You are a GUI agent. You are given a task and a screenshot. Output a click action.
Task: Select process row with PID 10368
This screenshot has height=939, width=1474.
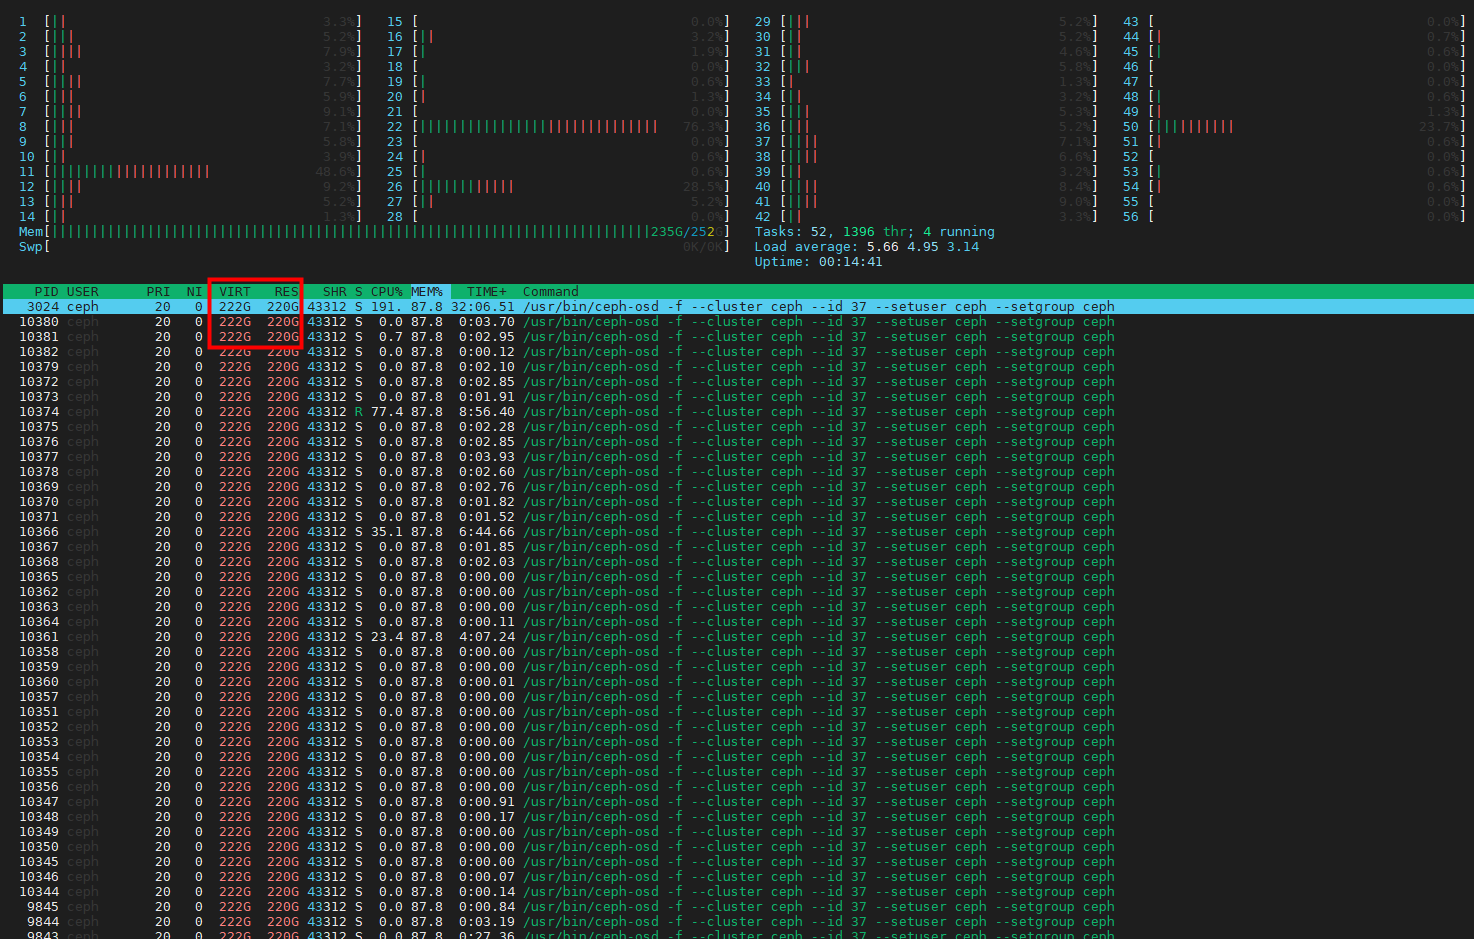(737, 562)
